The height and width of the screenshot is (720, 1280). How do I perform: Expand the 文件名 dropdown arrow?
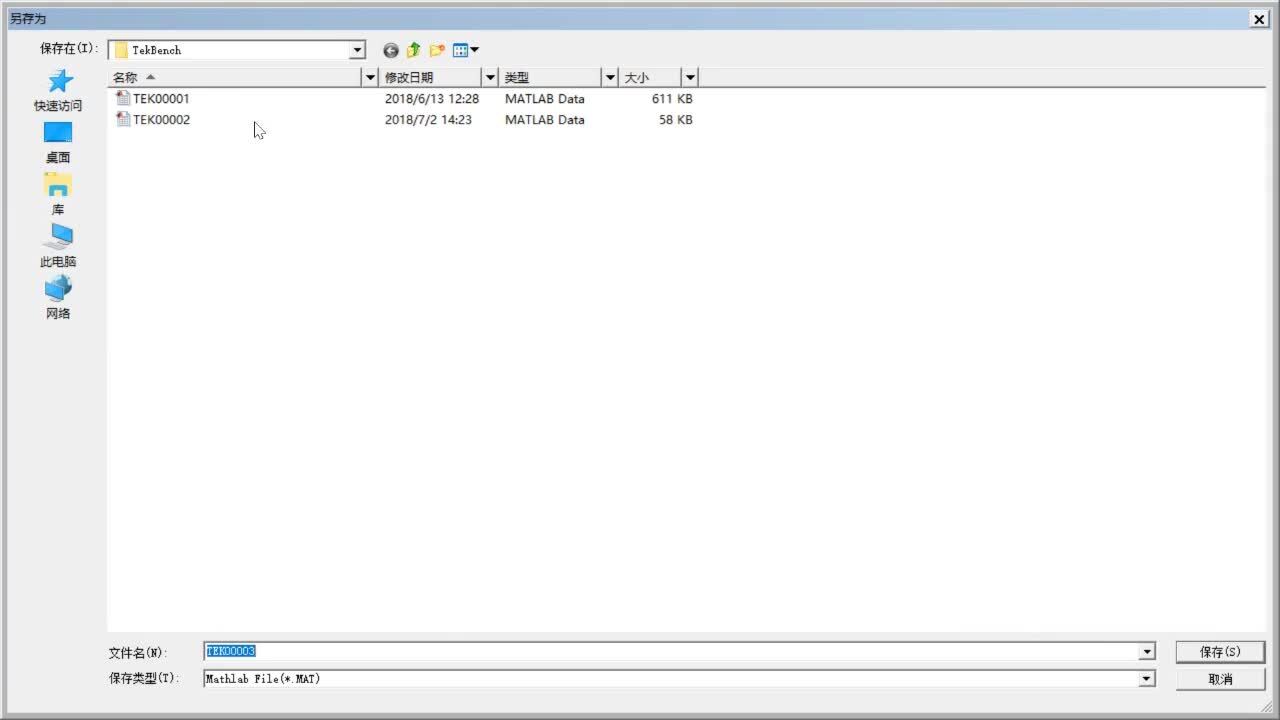1146,652
